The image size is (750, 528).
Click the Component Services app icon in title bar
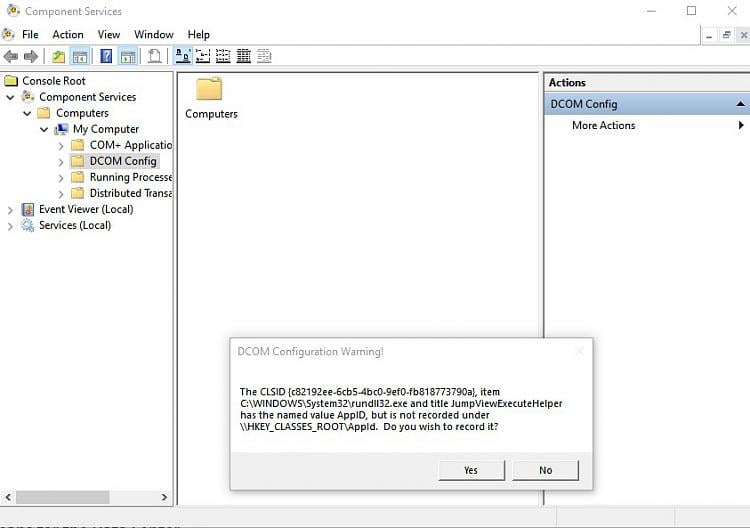13,10
